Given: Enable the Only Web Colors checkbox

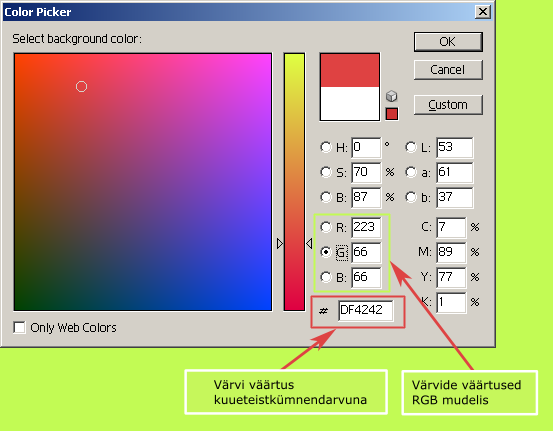Looking at the screenshot, I should (19, 327).
